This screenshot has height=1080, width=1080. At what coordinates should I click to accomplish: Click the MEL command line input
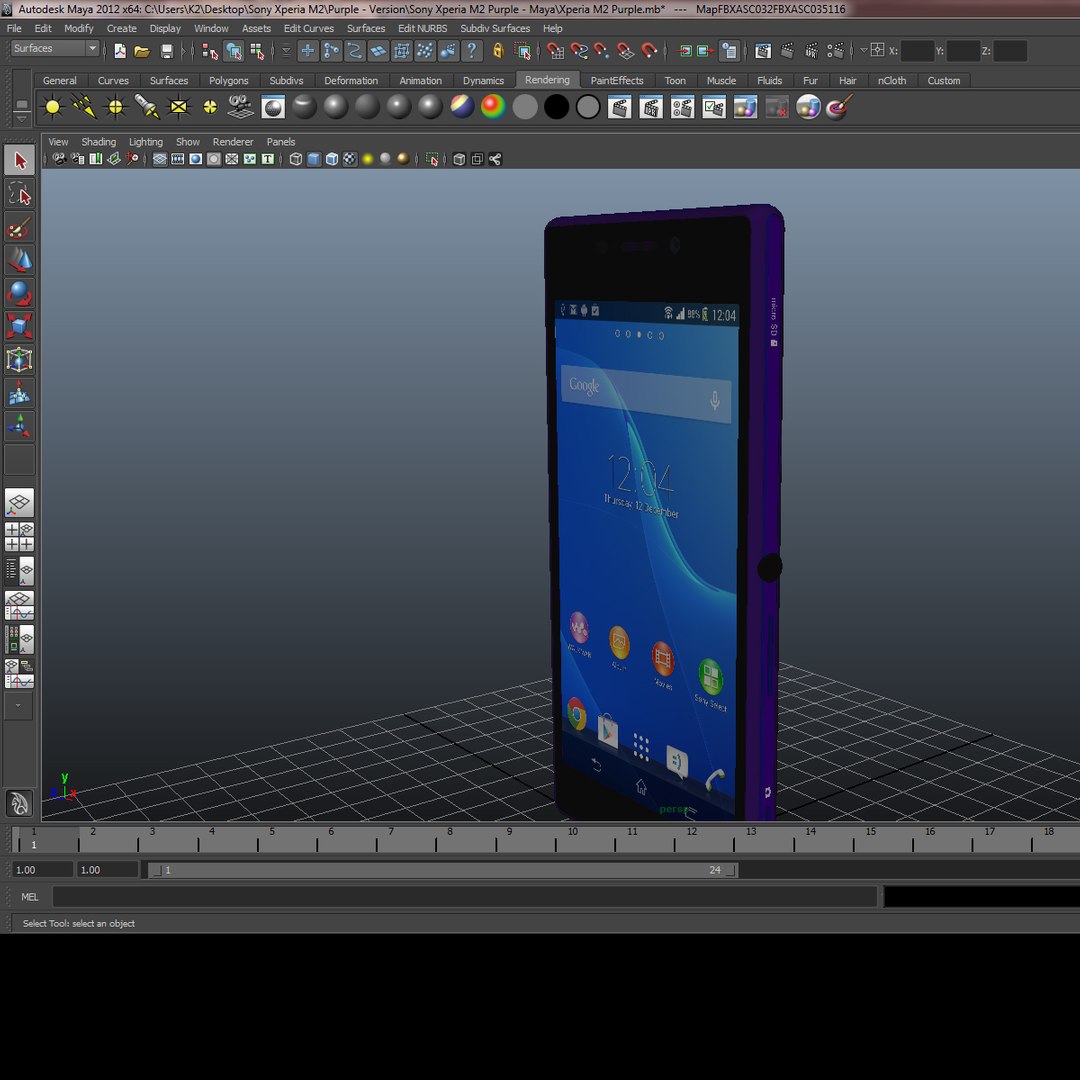point(465,897)
